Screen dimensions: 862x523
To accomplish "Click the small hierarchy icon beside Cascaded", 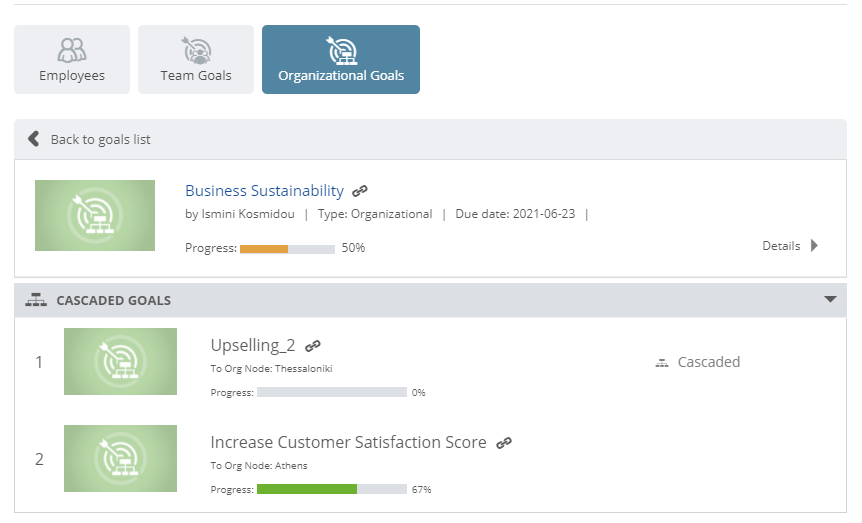I will [662, 363].
